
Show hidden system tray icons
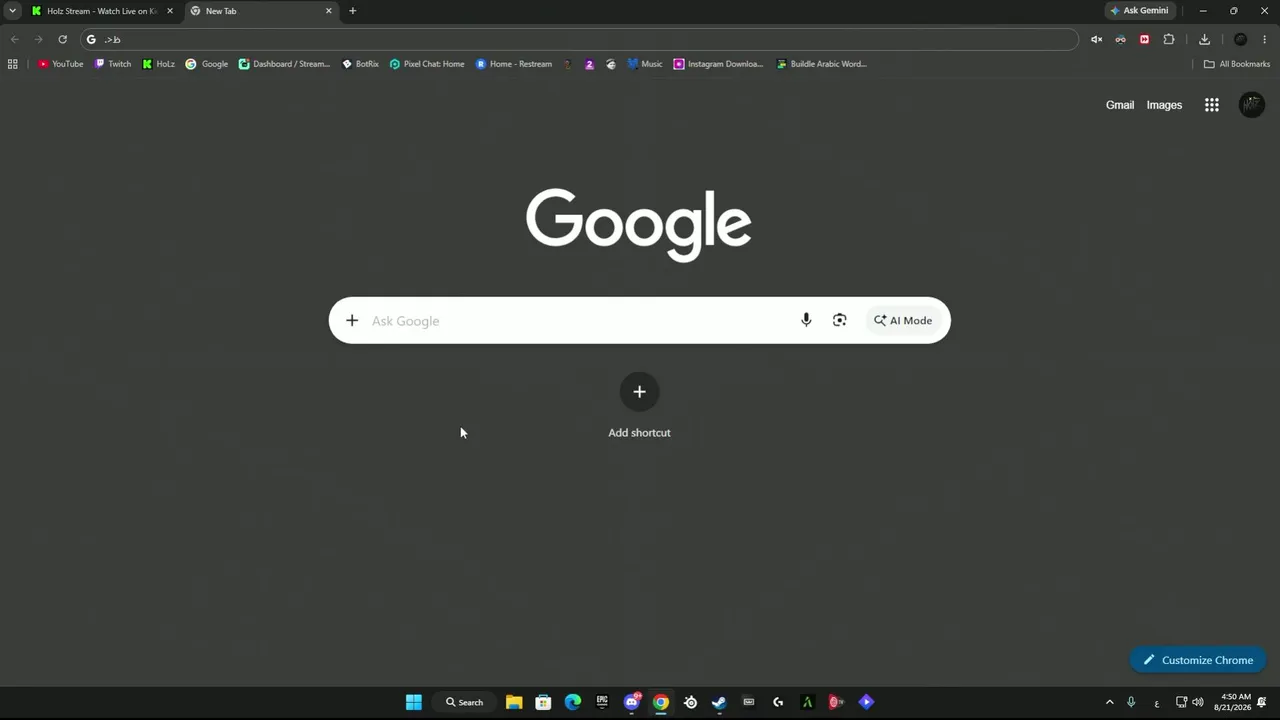point(1109,702)
